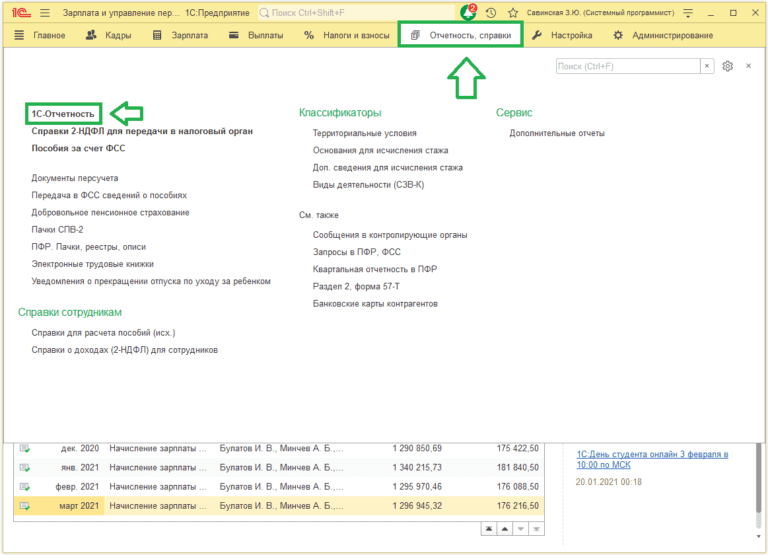Open Пачки СПВ-2
Image resolution: width=768 pixels, height=555 pixels.
[x=57, y=230]
